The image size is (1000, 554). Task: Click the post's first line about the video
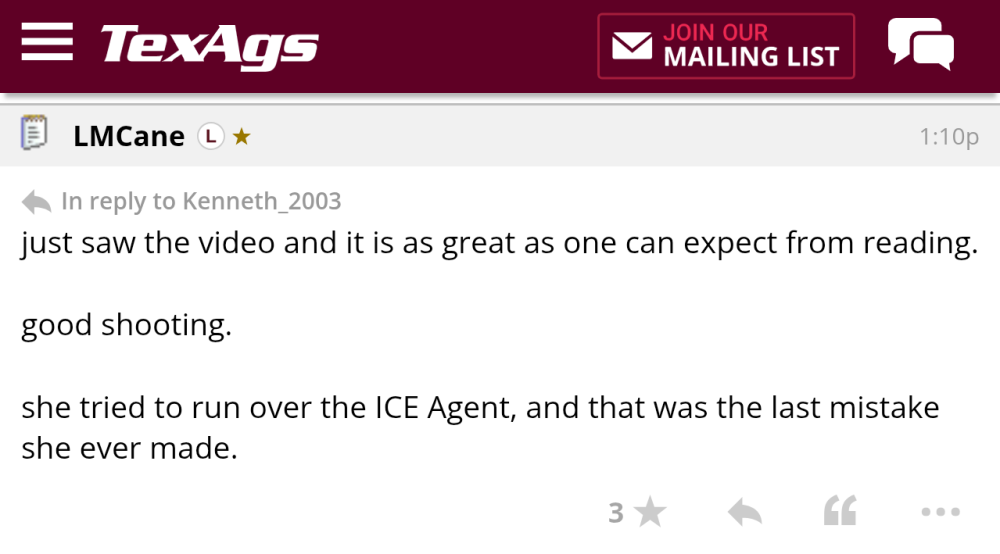(x=498, y=244)
